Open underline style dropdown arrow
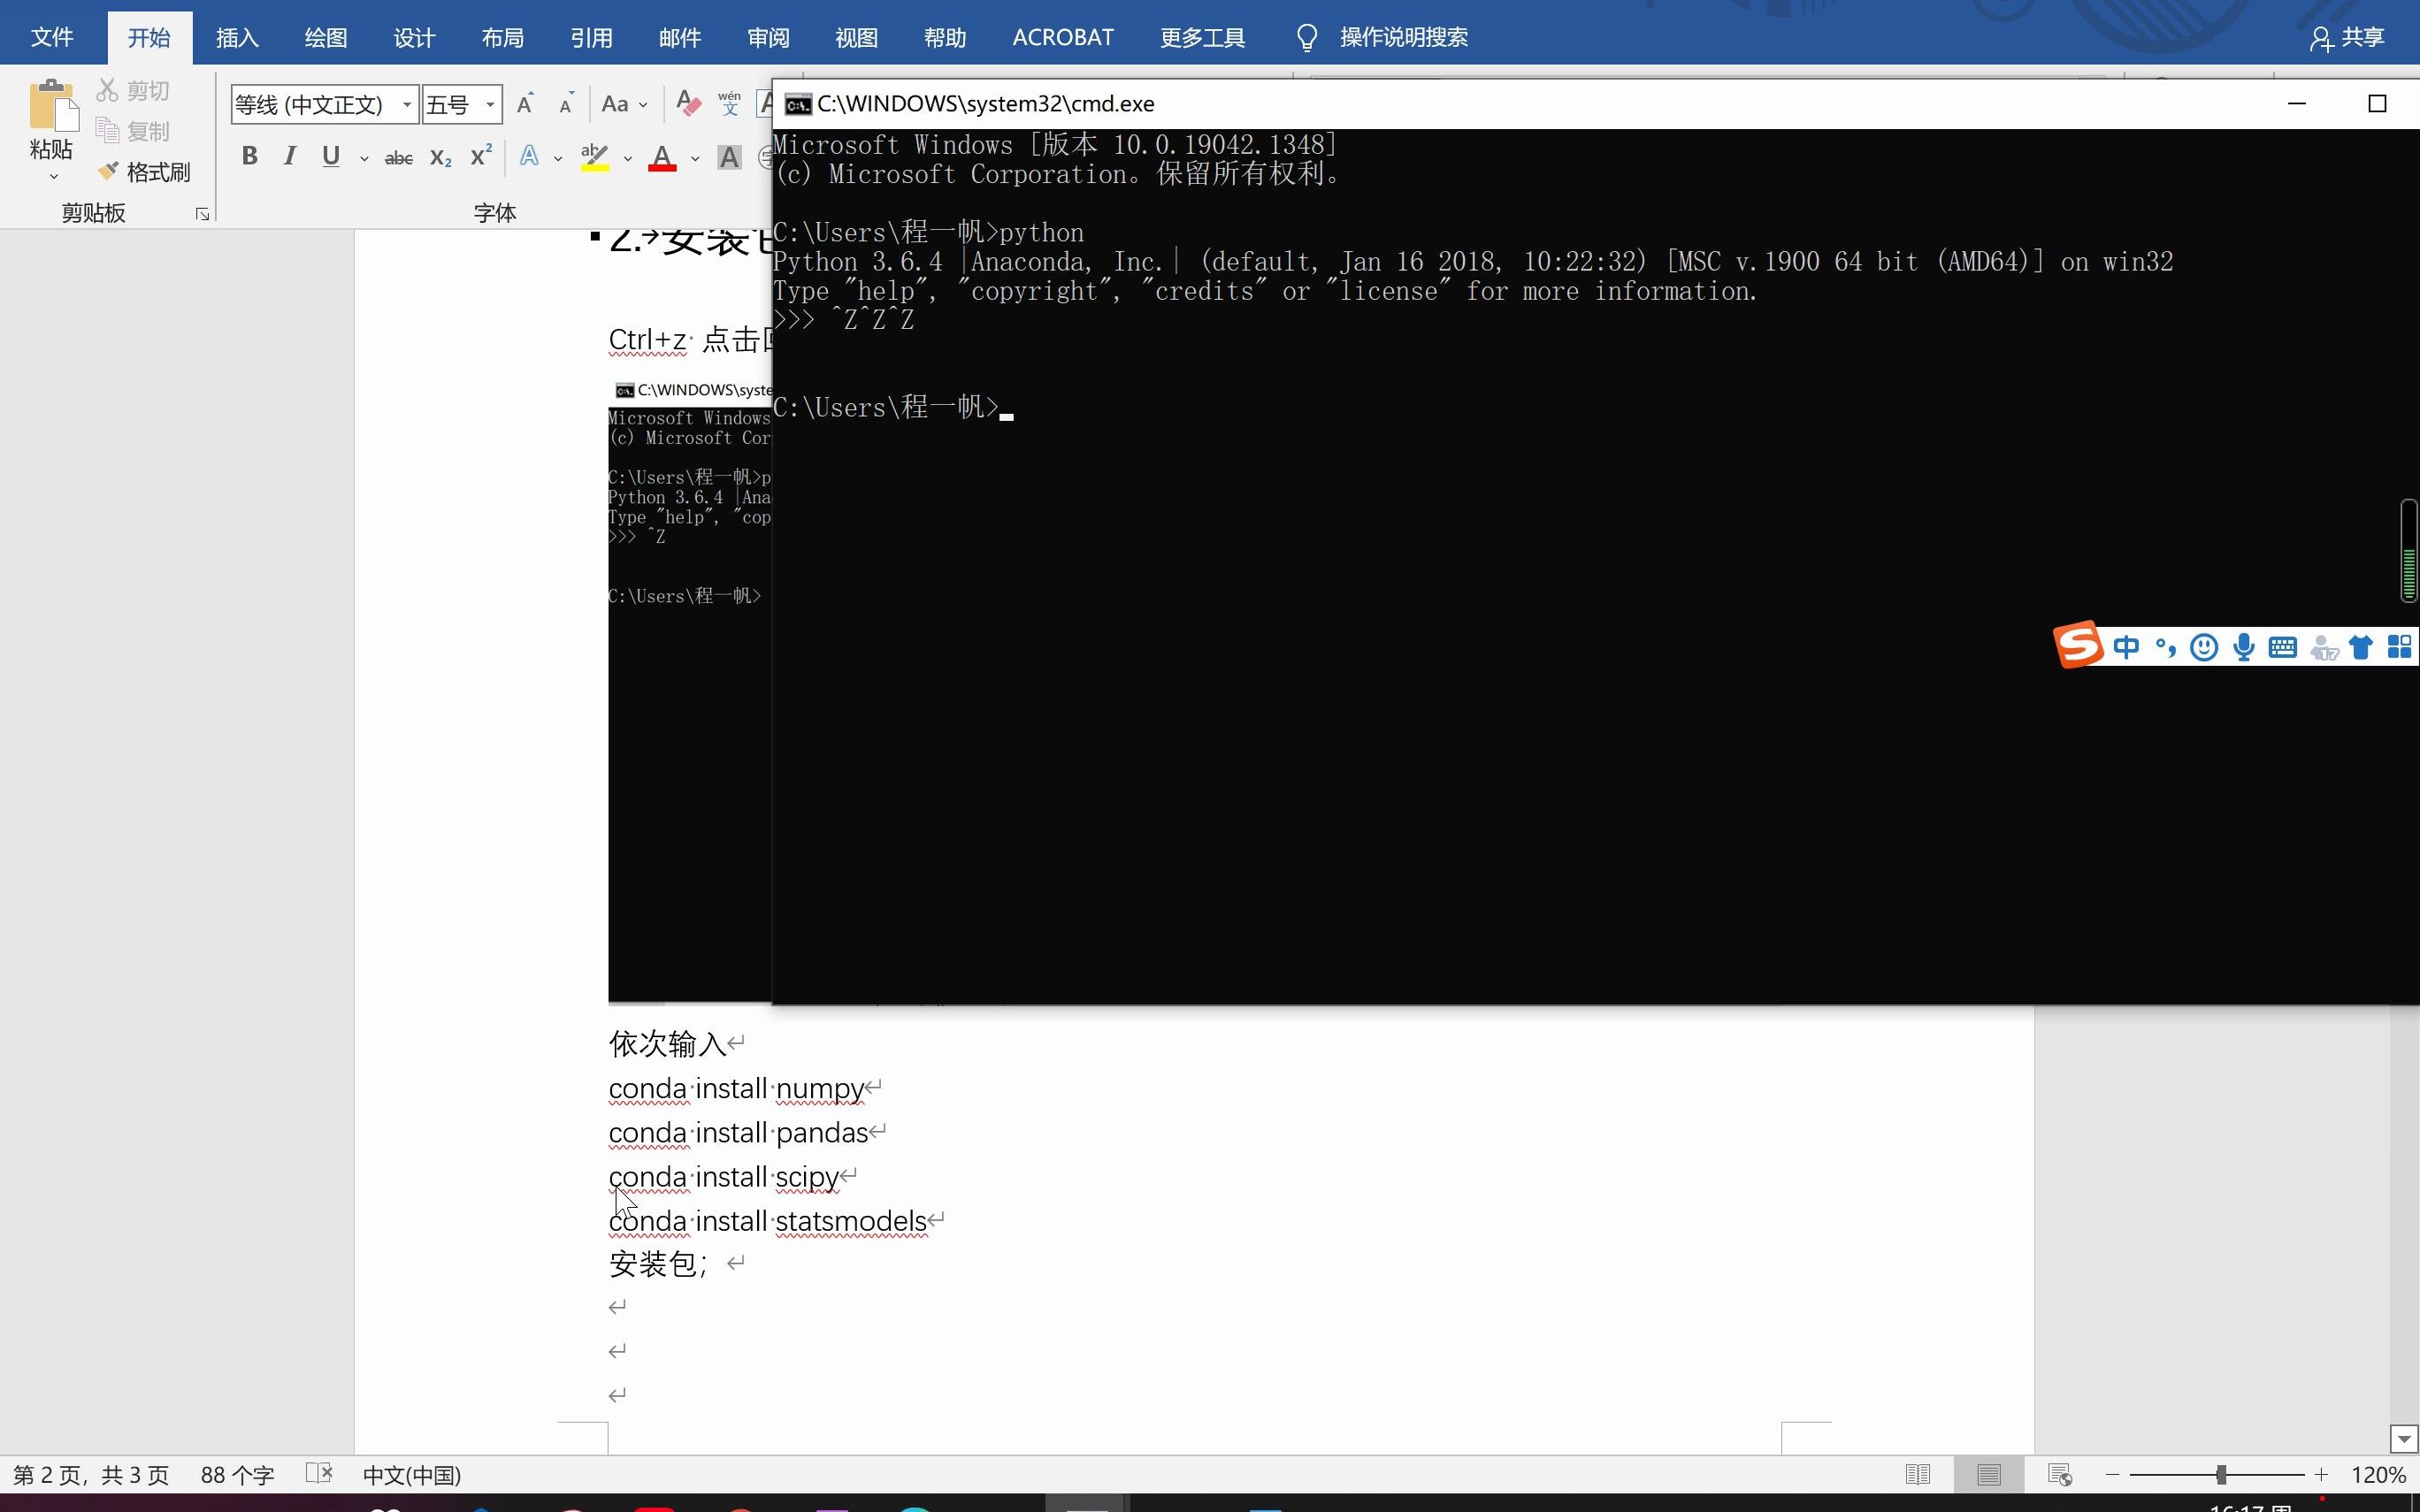Image resolution: width=2420 pixels, height=1512 pixels. [x=364, y=158]
